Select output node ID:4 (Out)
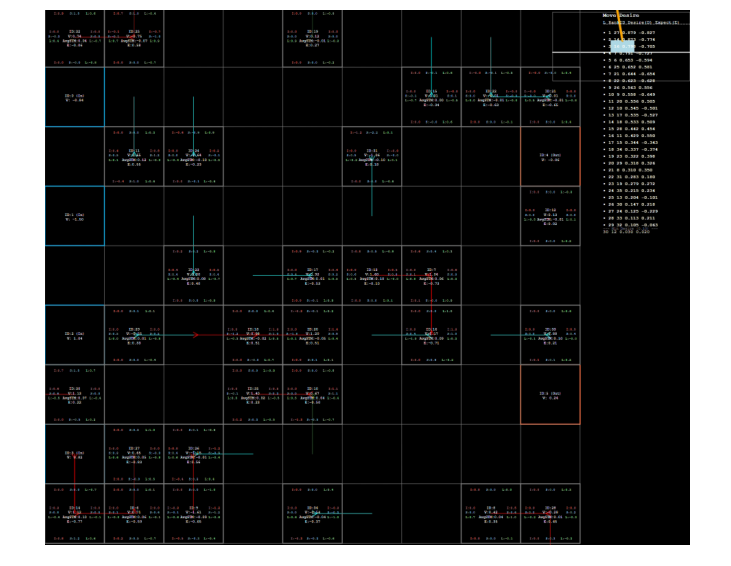The image size is (731, 566). tap(550, 157)
